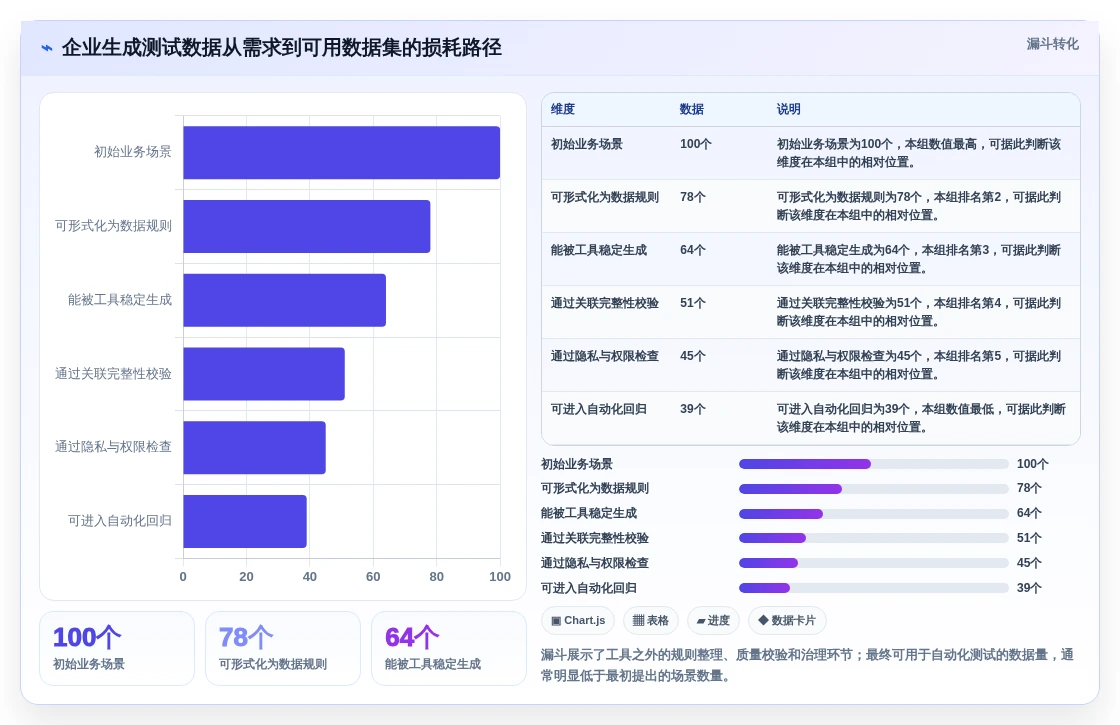Click the 通过隐私与权限检查 progress bar
Viewport: 1120px width, 725px height.
click(x=873, y=563)
